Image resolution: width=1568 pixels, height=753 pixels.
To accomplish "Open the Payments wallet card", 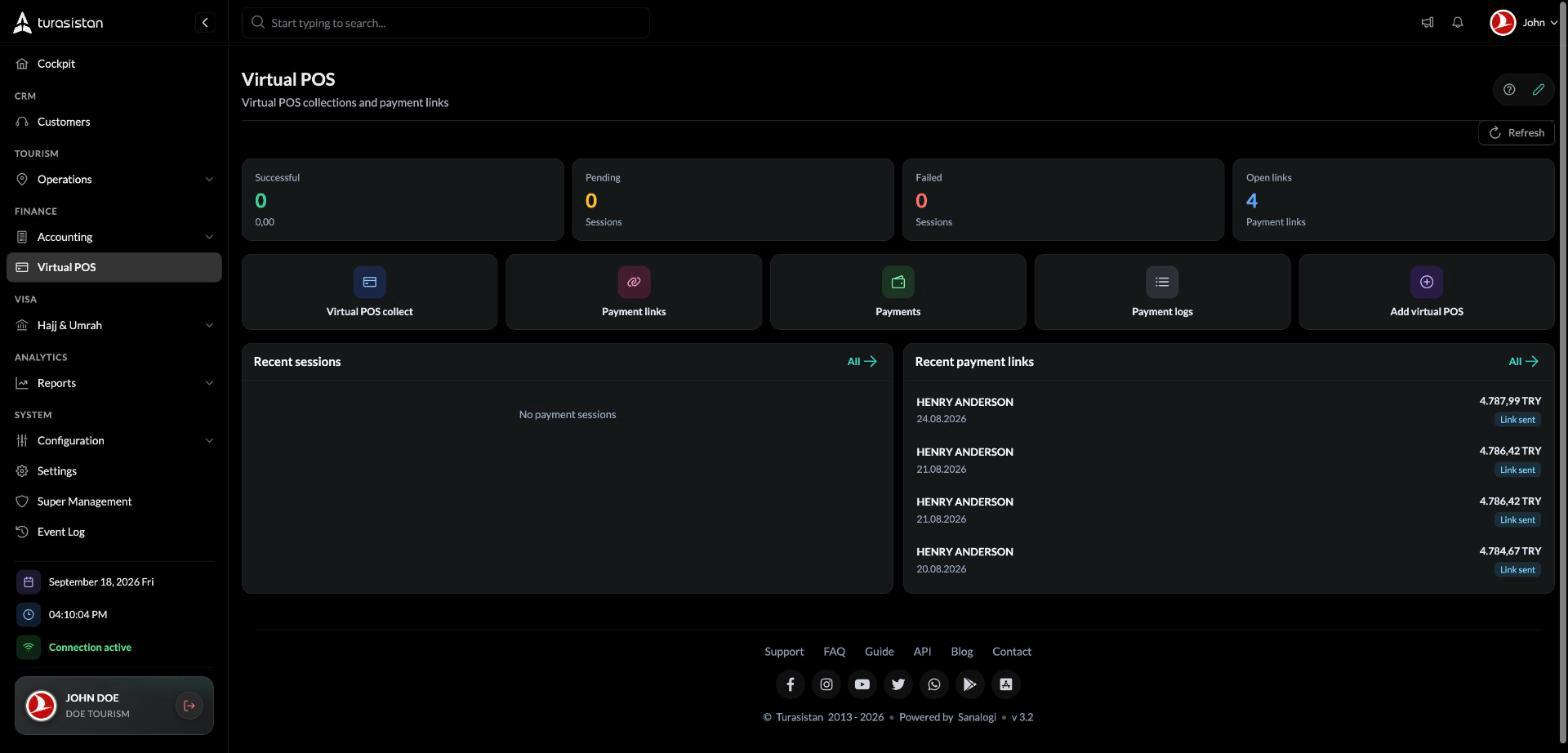I will [x=898, y=292].
